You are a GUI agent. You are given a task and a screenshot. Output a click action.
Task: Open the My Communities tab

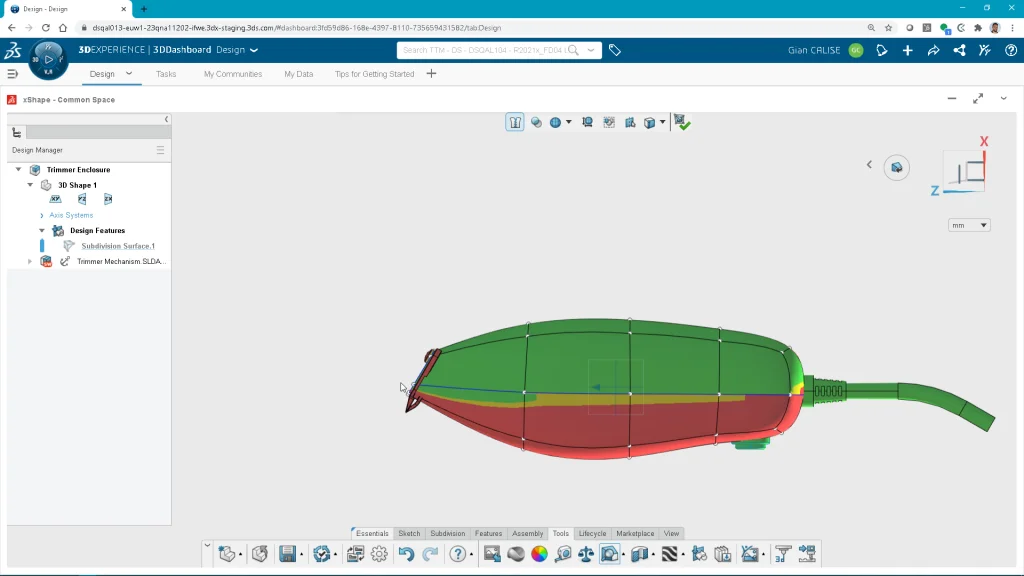[232, 74]
